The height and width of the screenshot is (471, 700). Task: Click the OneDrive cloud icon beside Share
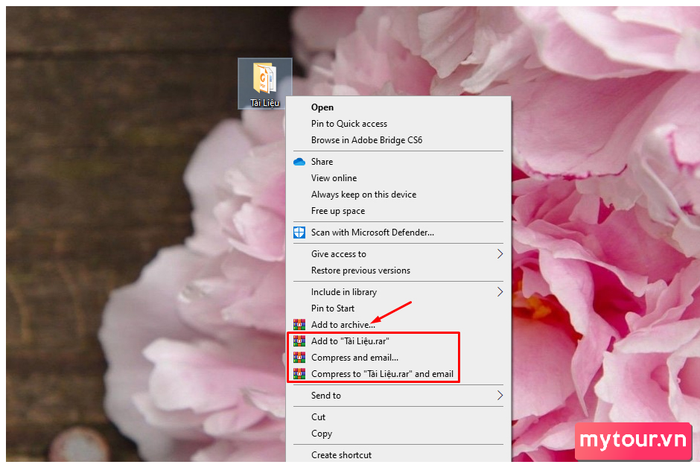[299, 162]
